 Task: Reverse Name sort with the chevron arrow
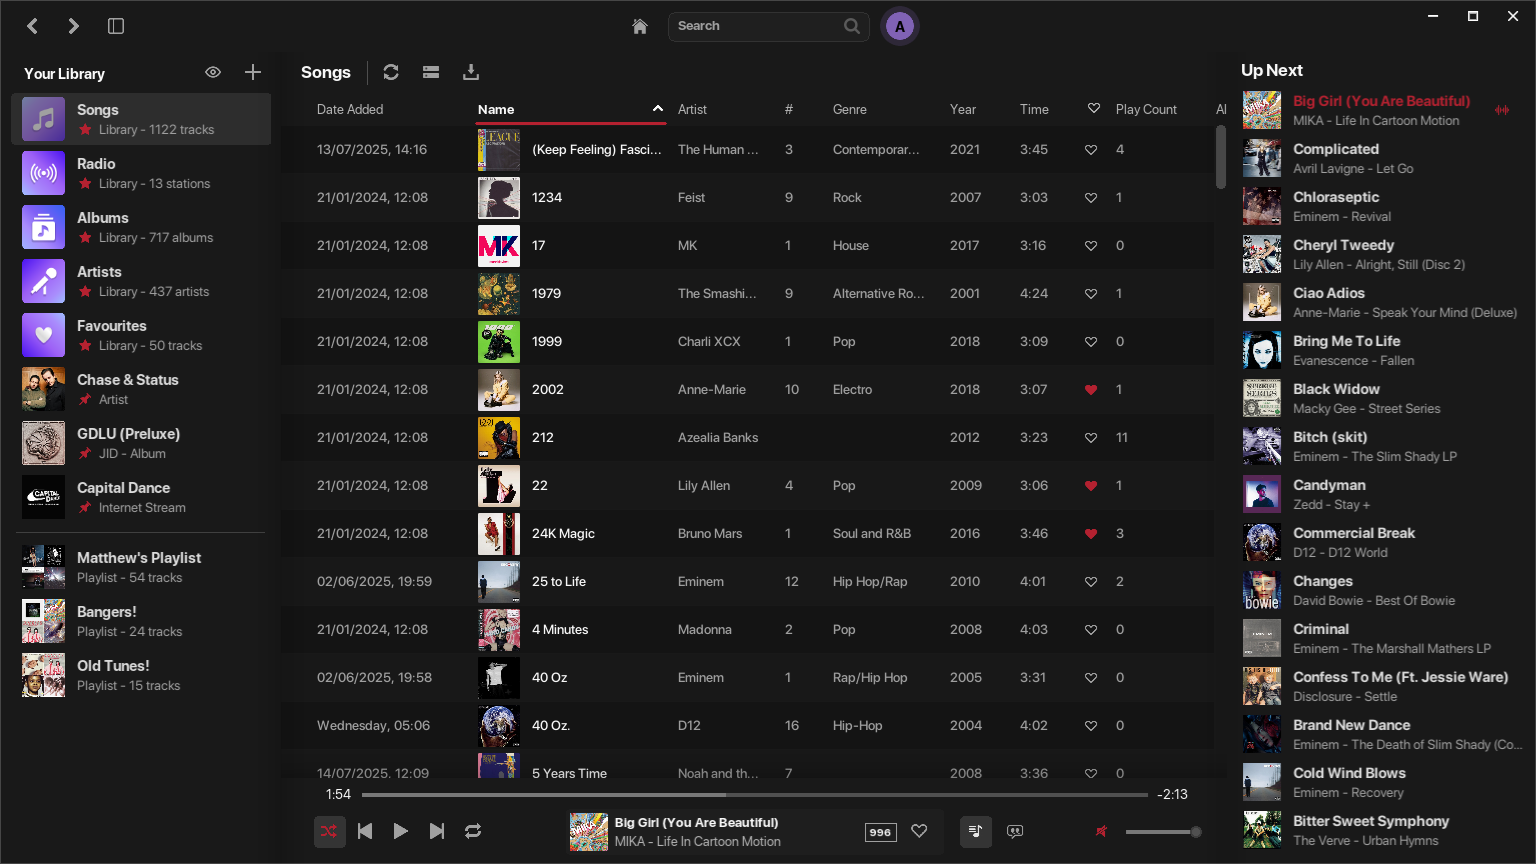(x=657, y=109)
